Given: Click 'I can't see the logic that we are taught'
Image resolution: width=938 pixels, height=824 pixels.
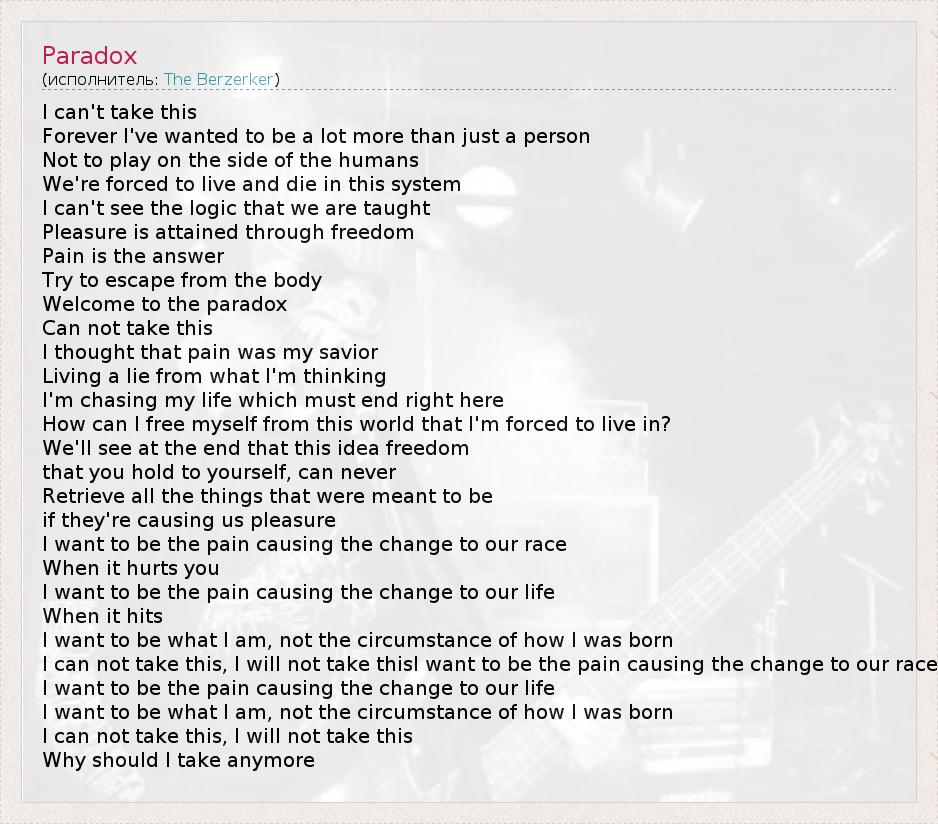Looking at the screenshot, I should [236, 208].
